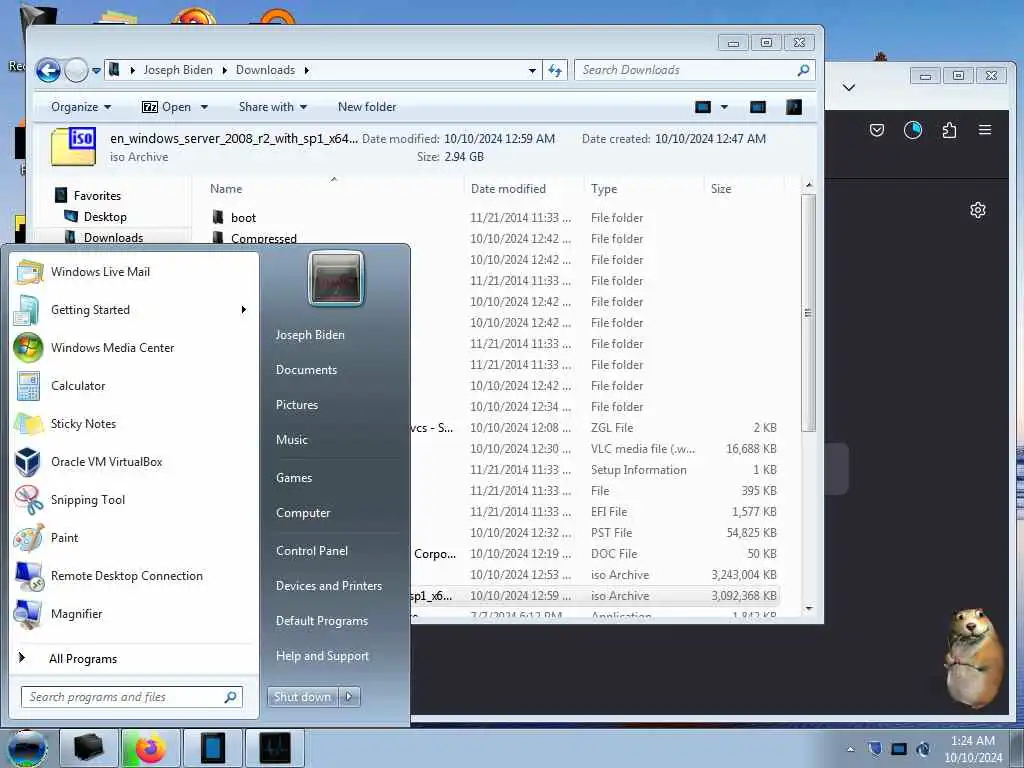Click Explorer Back navigation button
Screen dimensions: 1024x768
pyautogui.click(x=48, y=70)
